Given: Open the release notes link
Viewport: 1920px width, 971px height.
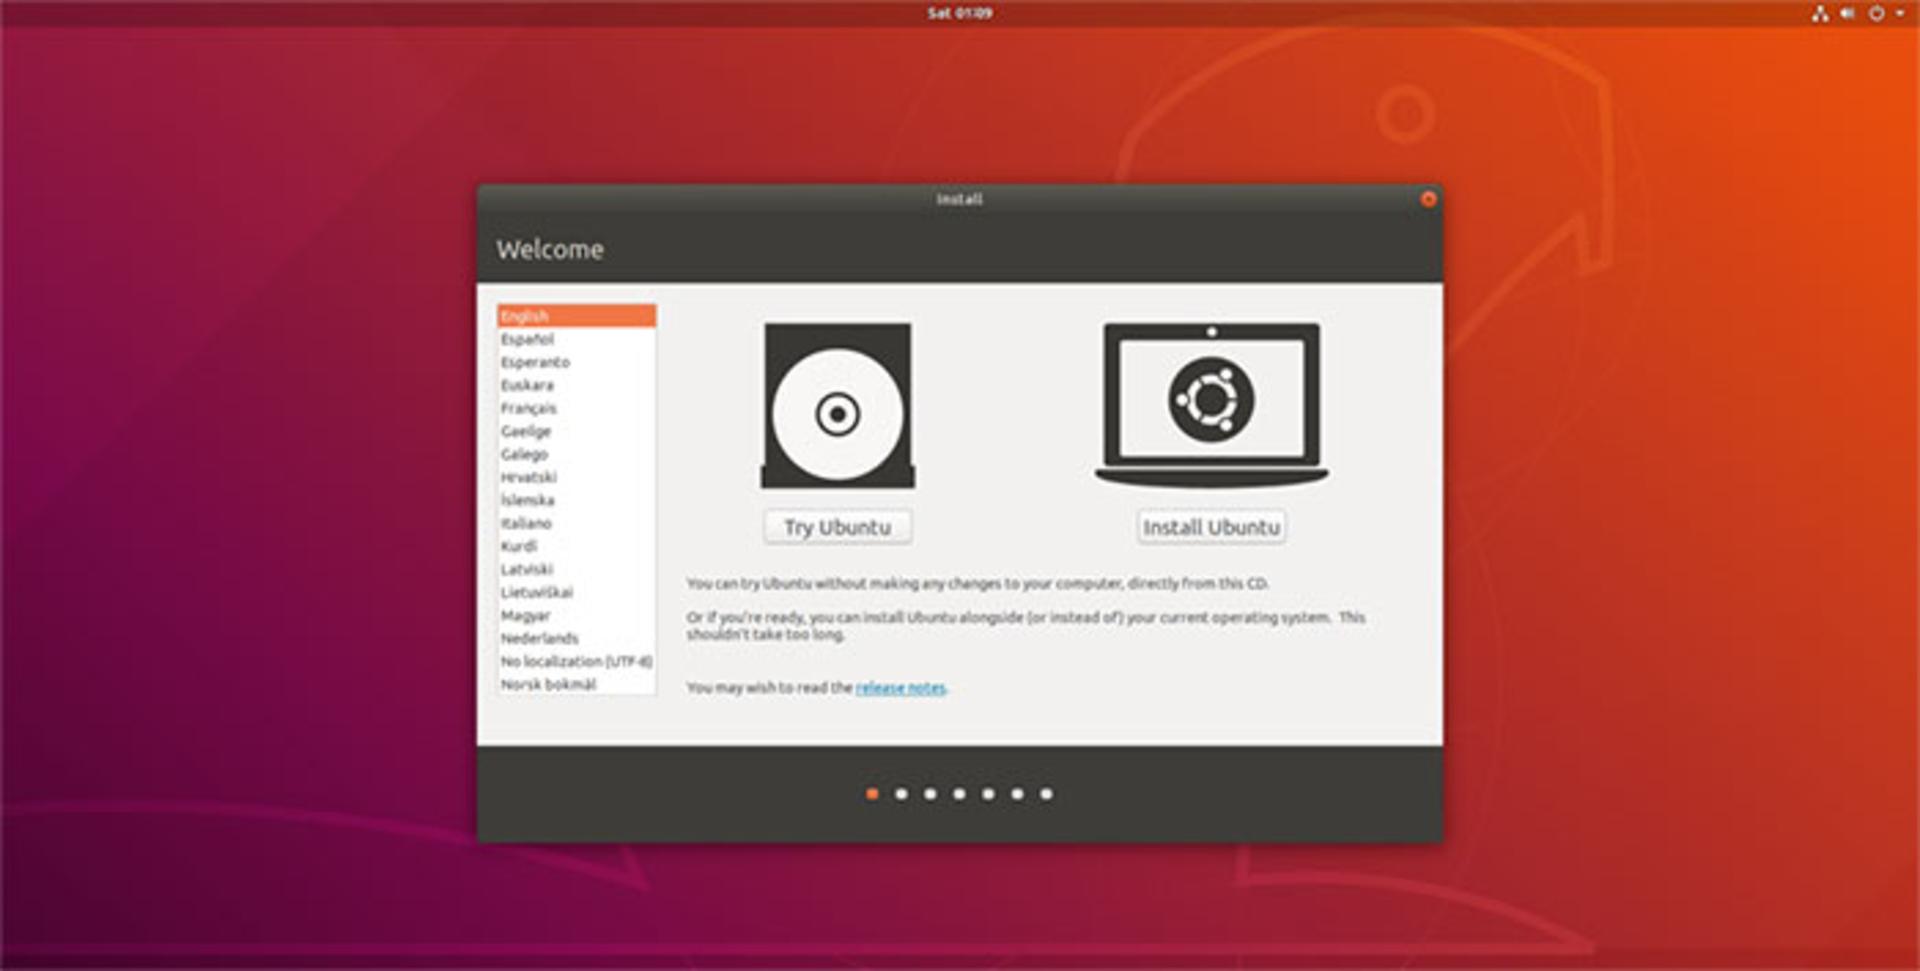Looking at the screenshot, I should tap(900, 687).
